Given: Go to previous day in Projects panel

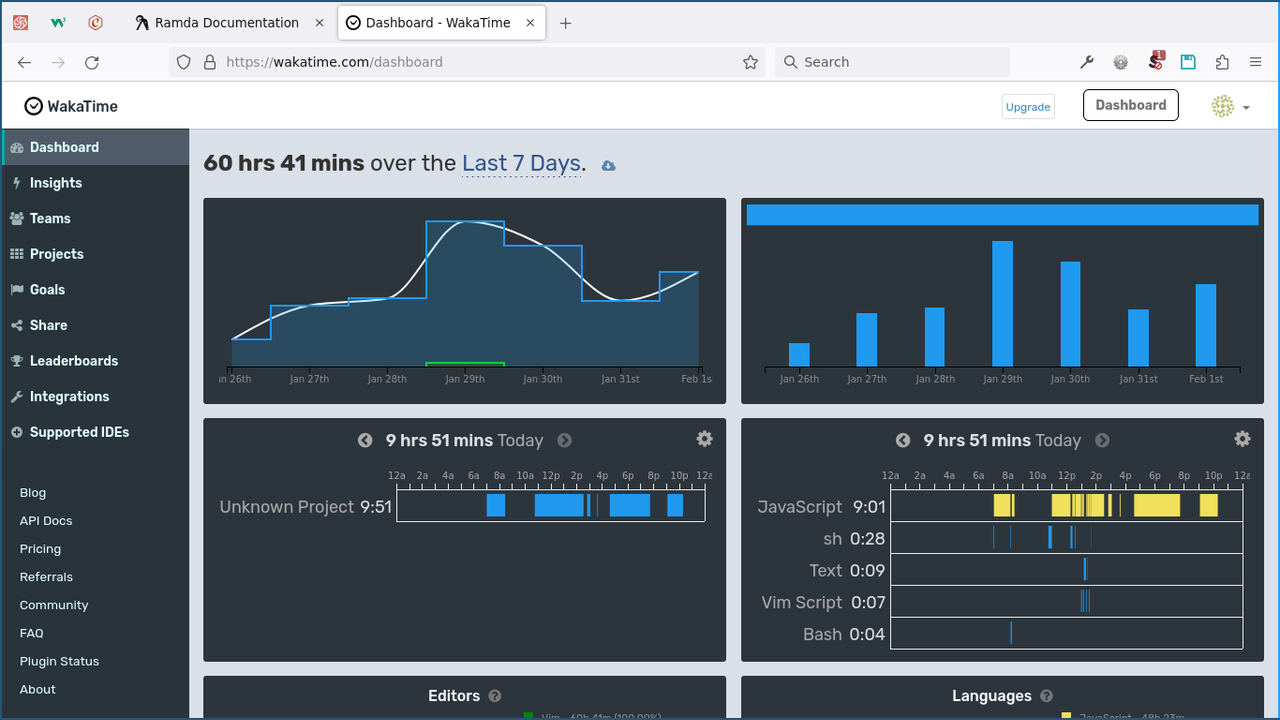Looking at the screenshot, I should pyautogui.click(x=365, y=440).
